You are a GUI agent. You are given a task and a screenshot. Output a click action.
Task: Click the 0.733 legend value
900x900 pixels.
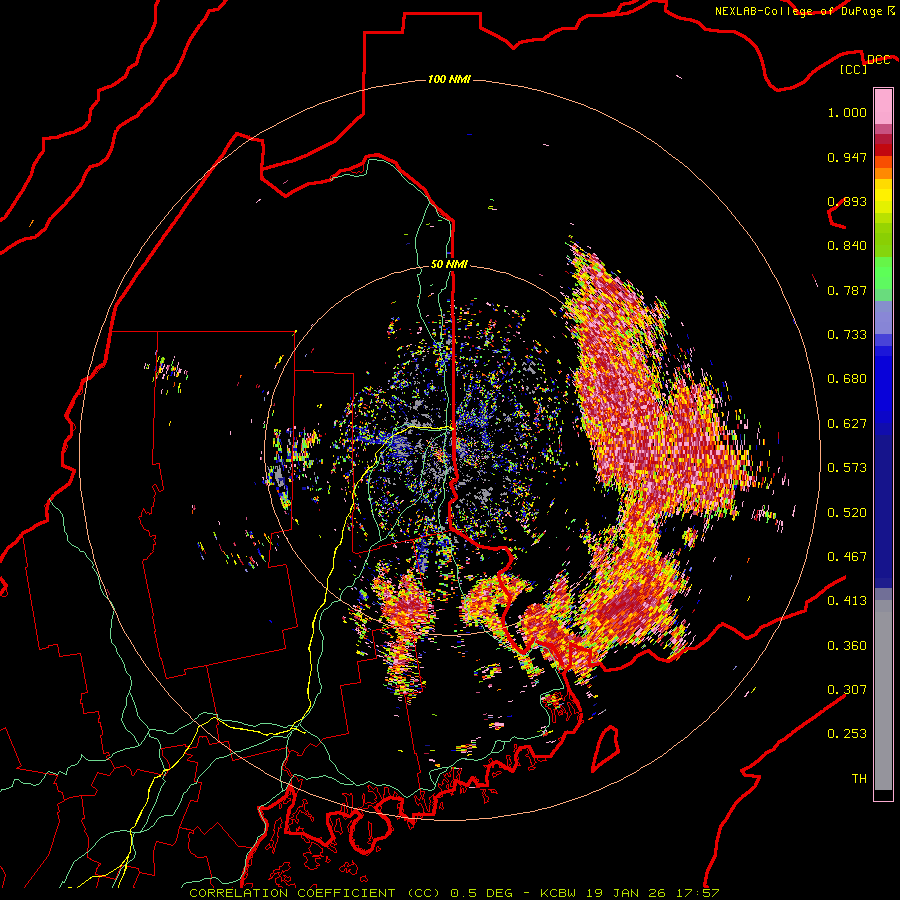(x=847, y=335)
